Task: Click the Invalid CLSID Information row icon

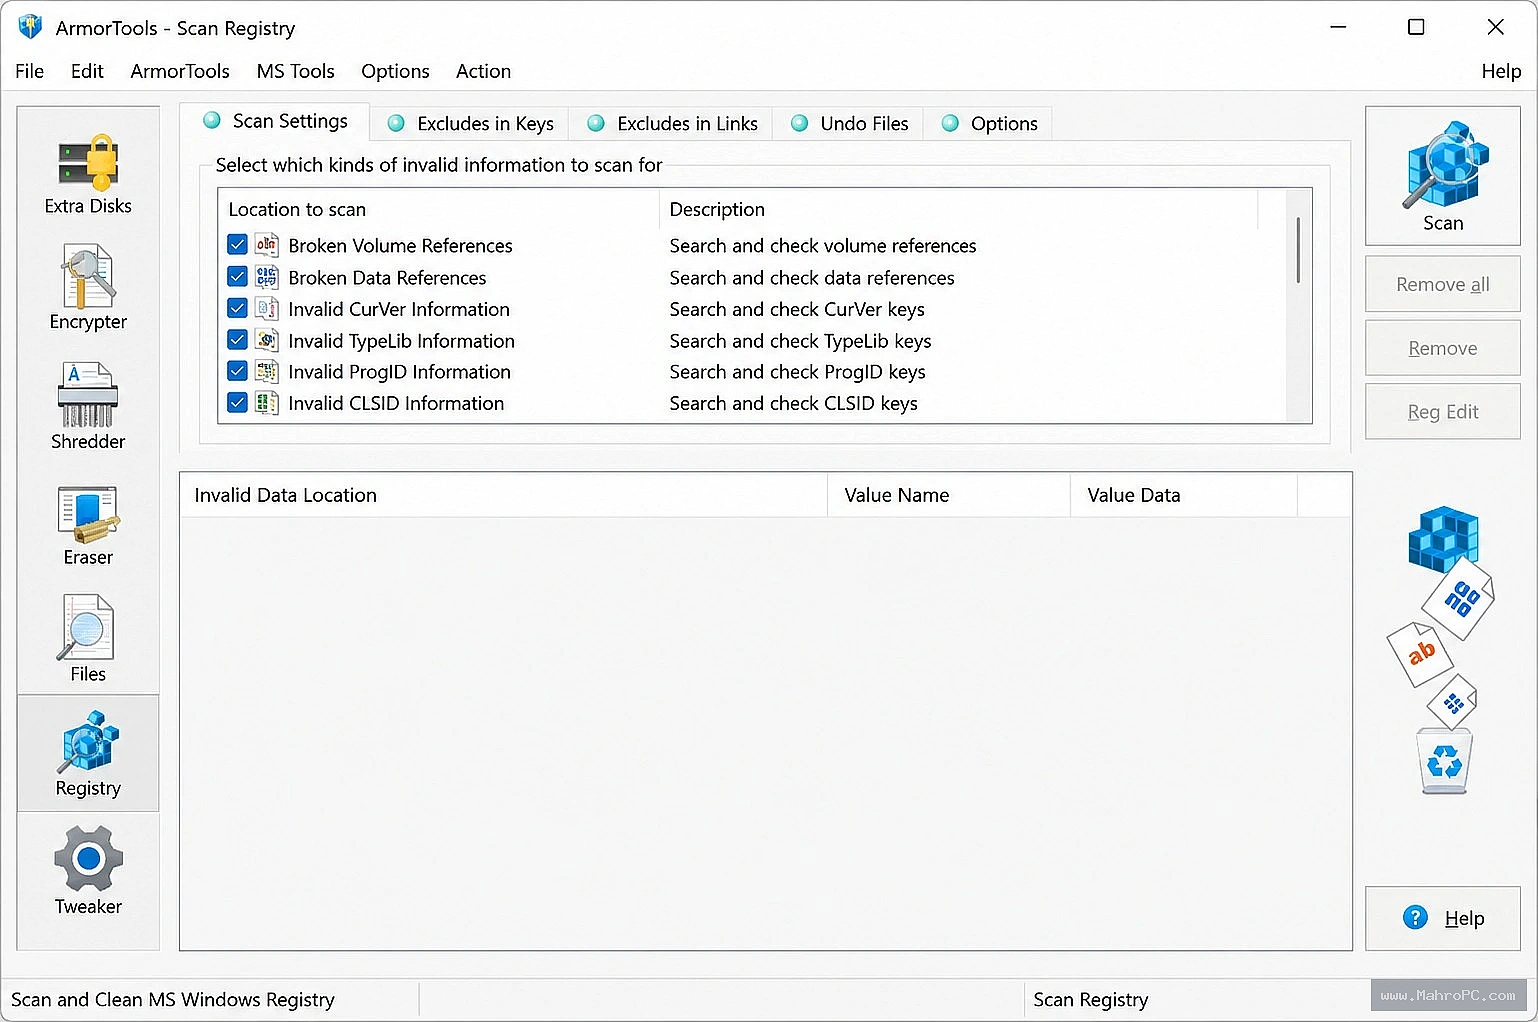Action: coord(267,403)
